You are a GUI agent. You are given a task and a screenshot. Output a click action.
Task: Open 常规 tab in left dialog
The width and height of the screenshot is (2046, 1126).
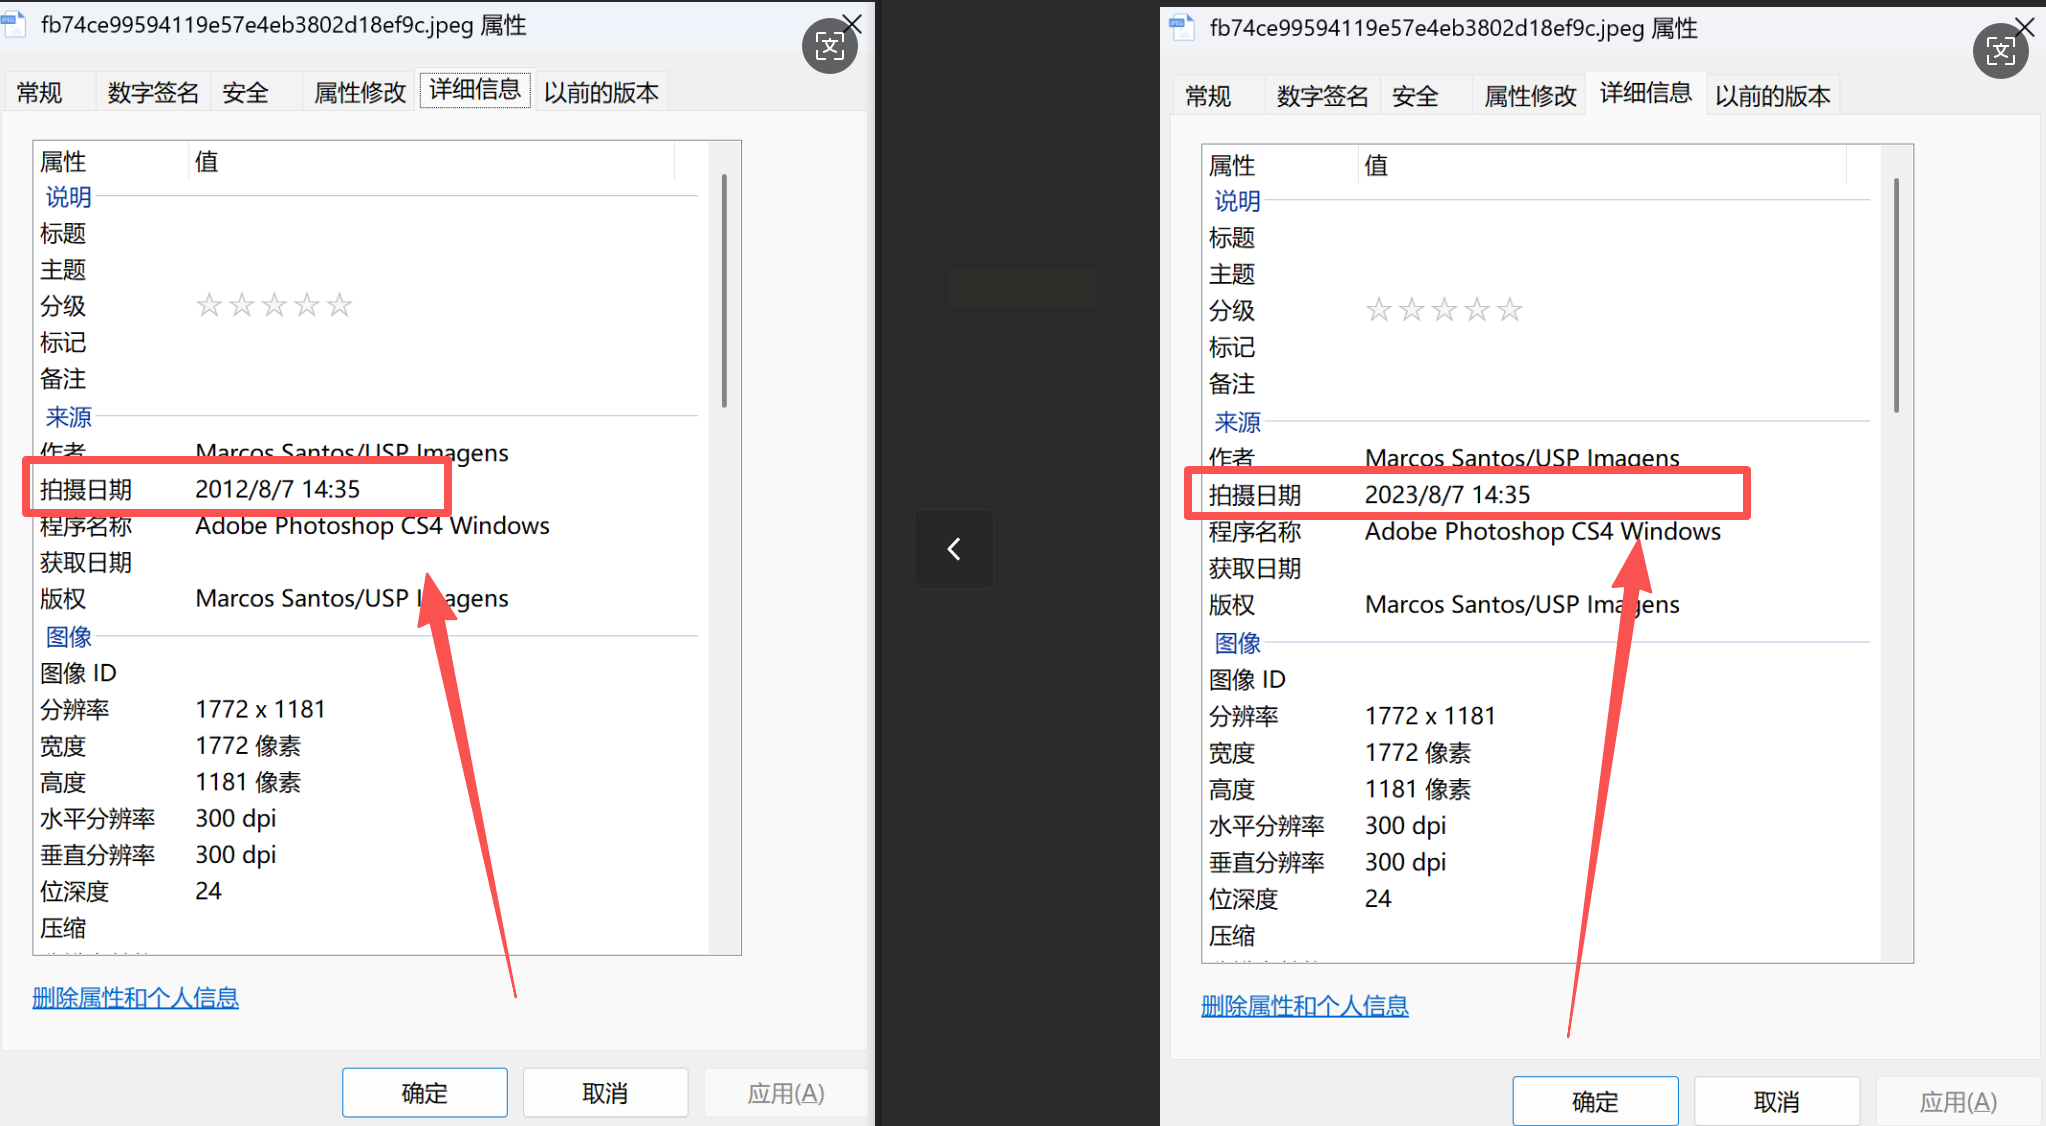click(x=40, y=93)
